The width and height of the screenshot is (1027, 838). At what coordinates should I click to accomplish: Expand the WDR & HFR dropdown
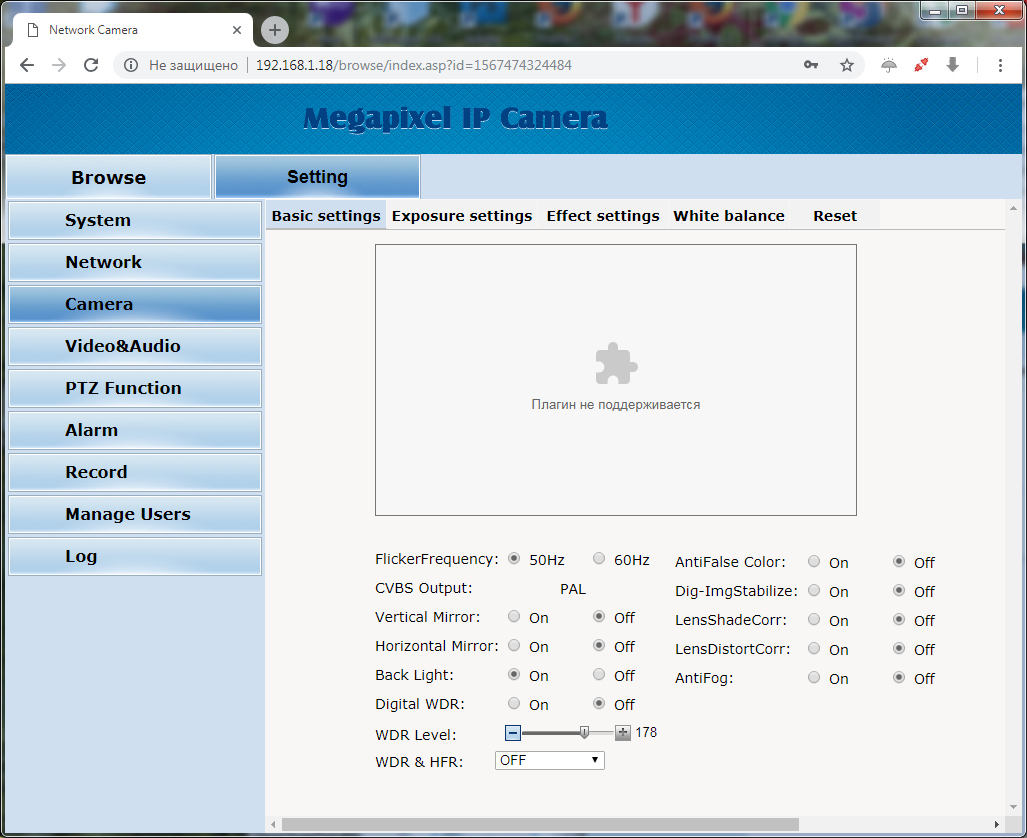point(550,760)
